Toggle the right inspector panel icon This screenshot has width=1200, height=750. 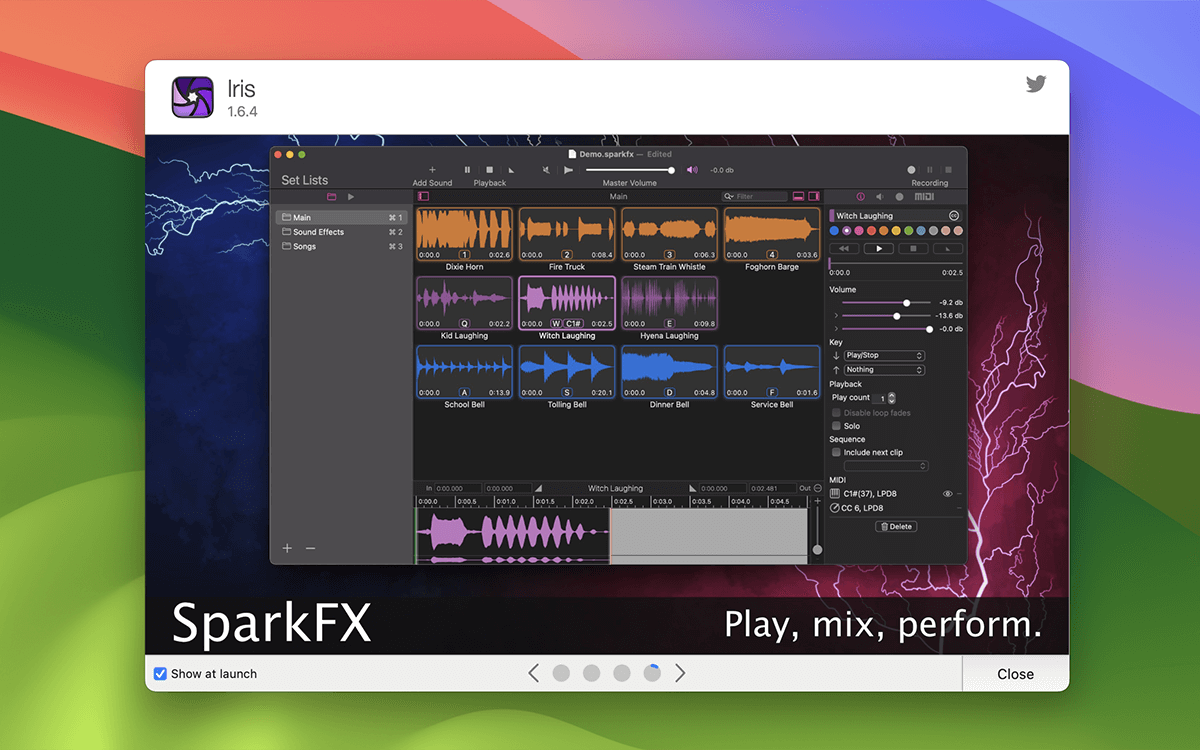[814, 197]
